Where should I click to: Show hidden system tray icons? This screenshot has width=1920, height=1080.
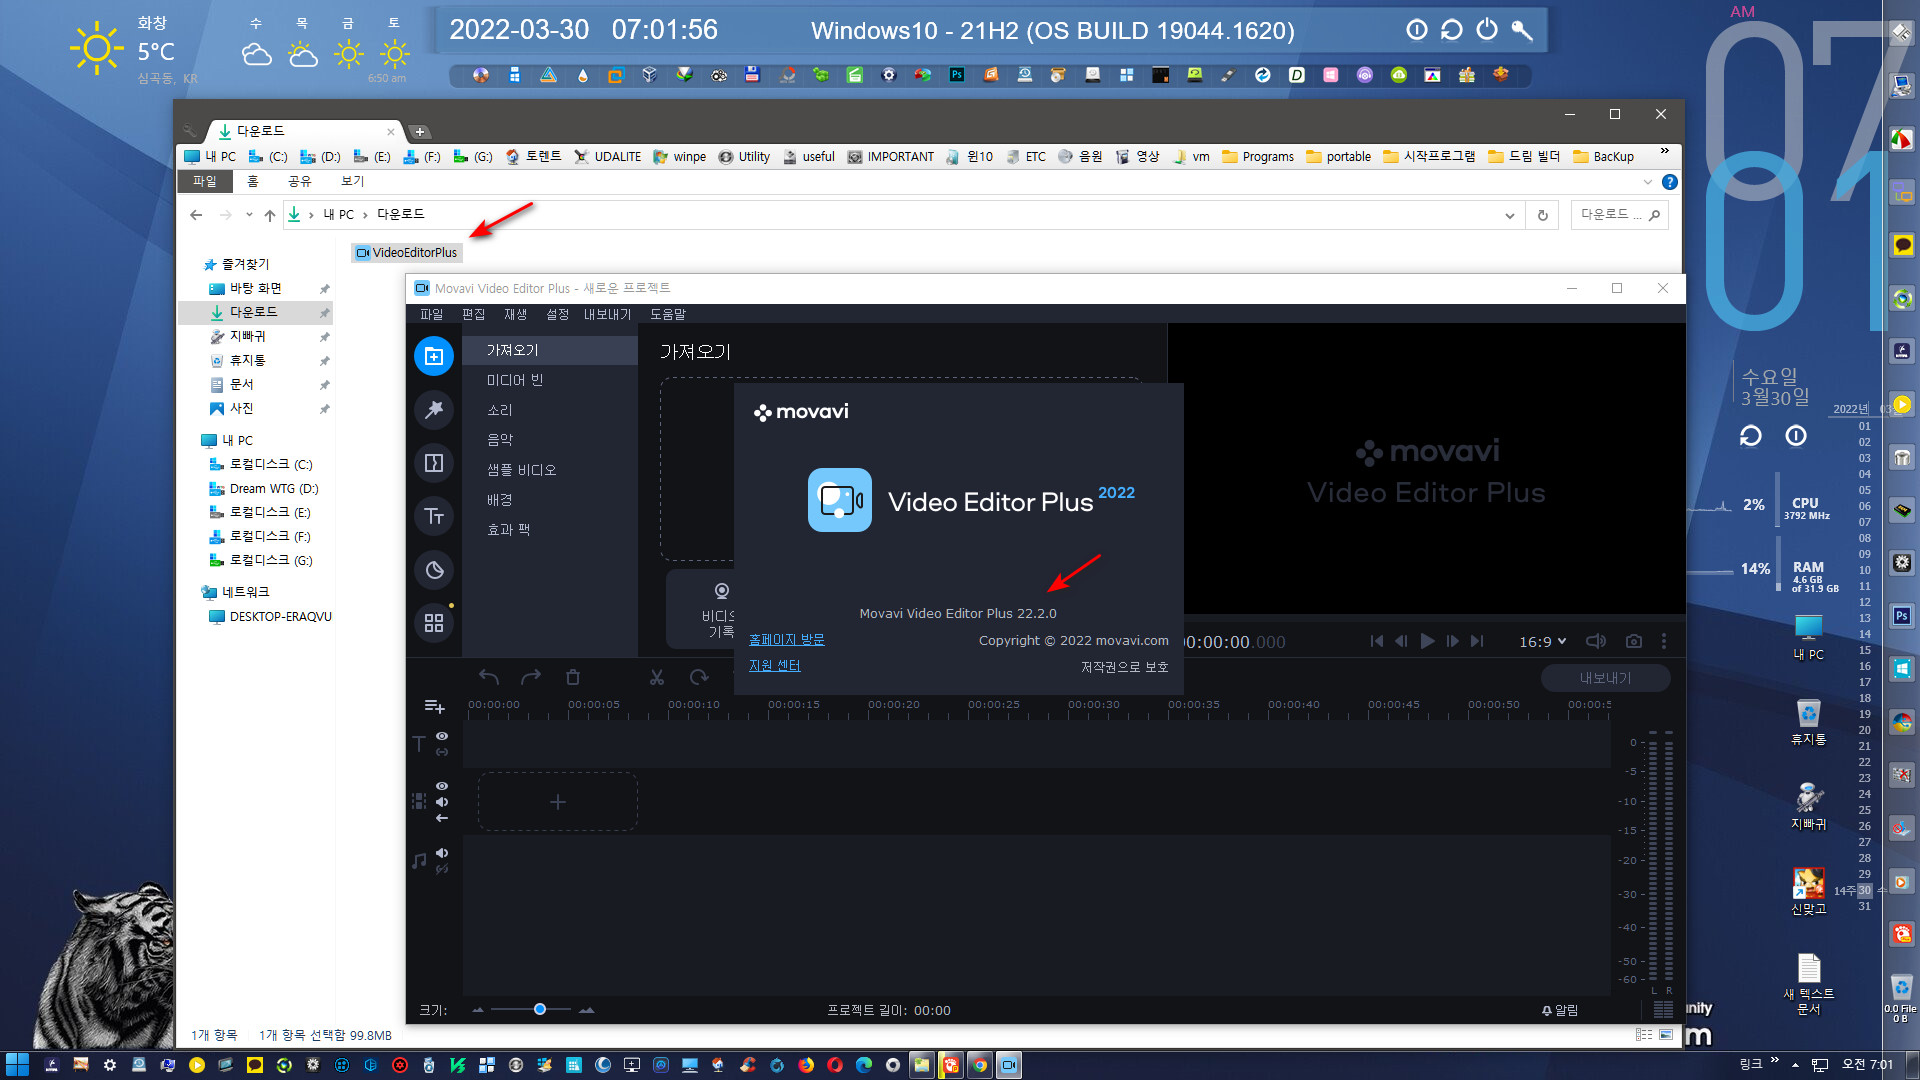pyautogui.click(x=1795, y=1065)
